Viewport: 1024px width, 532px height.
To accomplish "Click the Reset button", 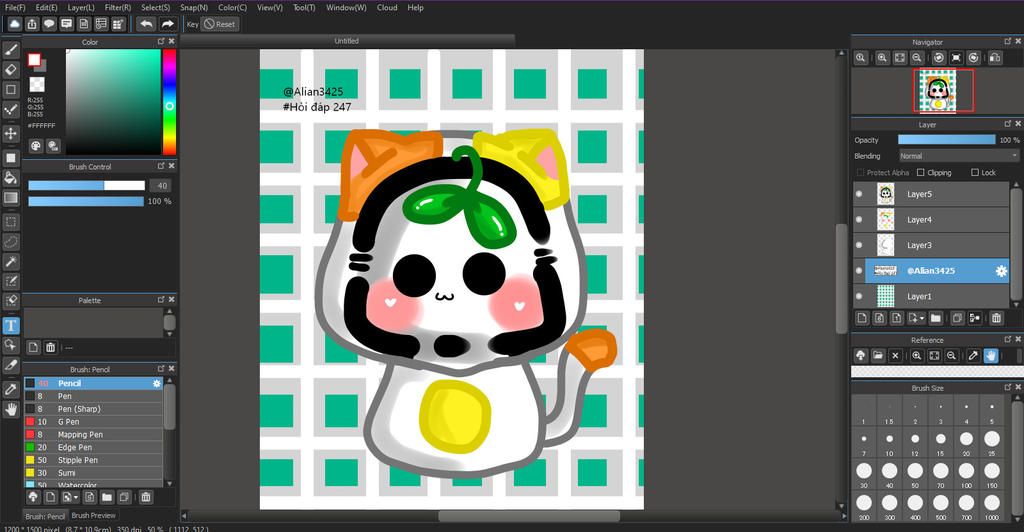I will pyautogui.click(x=220, y=24).
